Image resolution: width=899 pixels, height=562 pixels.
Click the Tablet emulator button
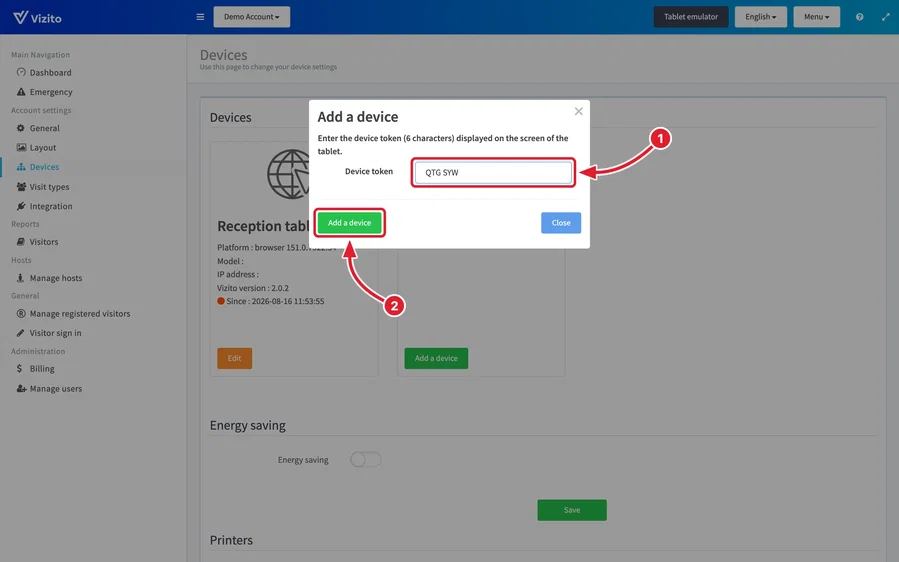point(691,17)
